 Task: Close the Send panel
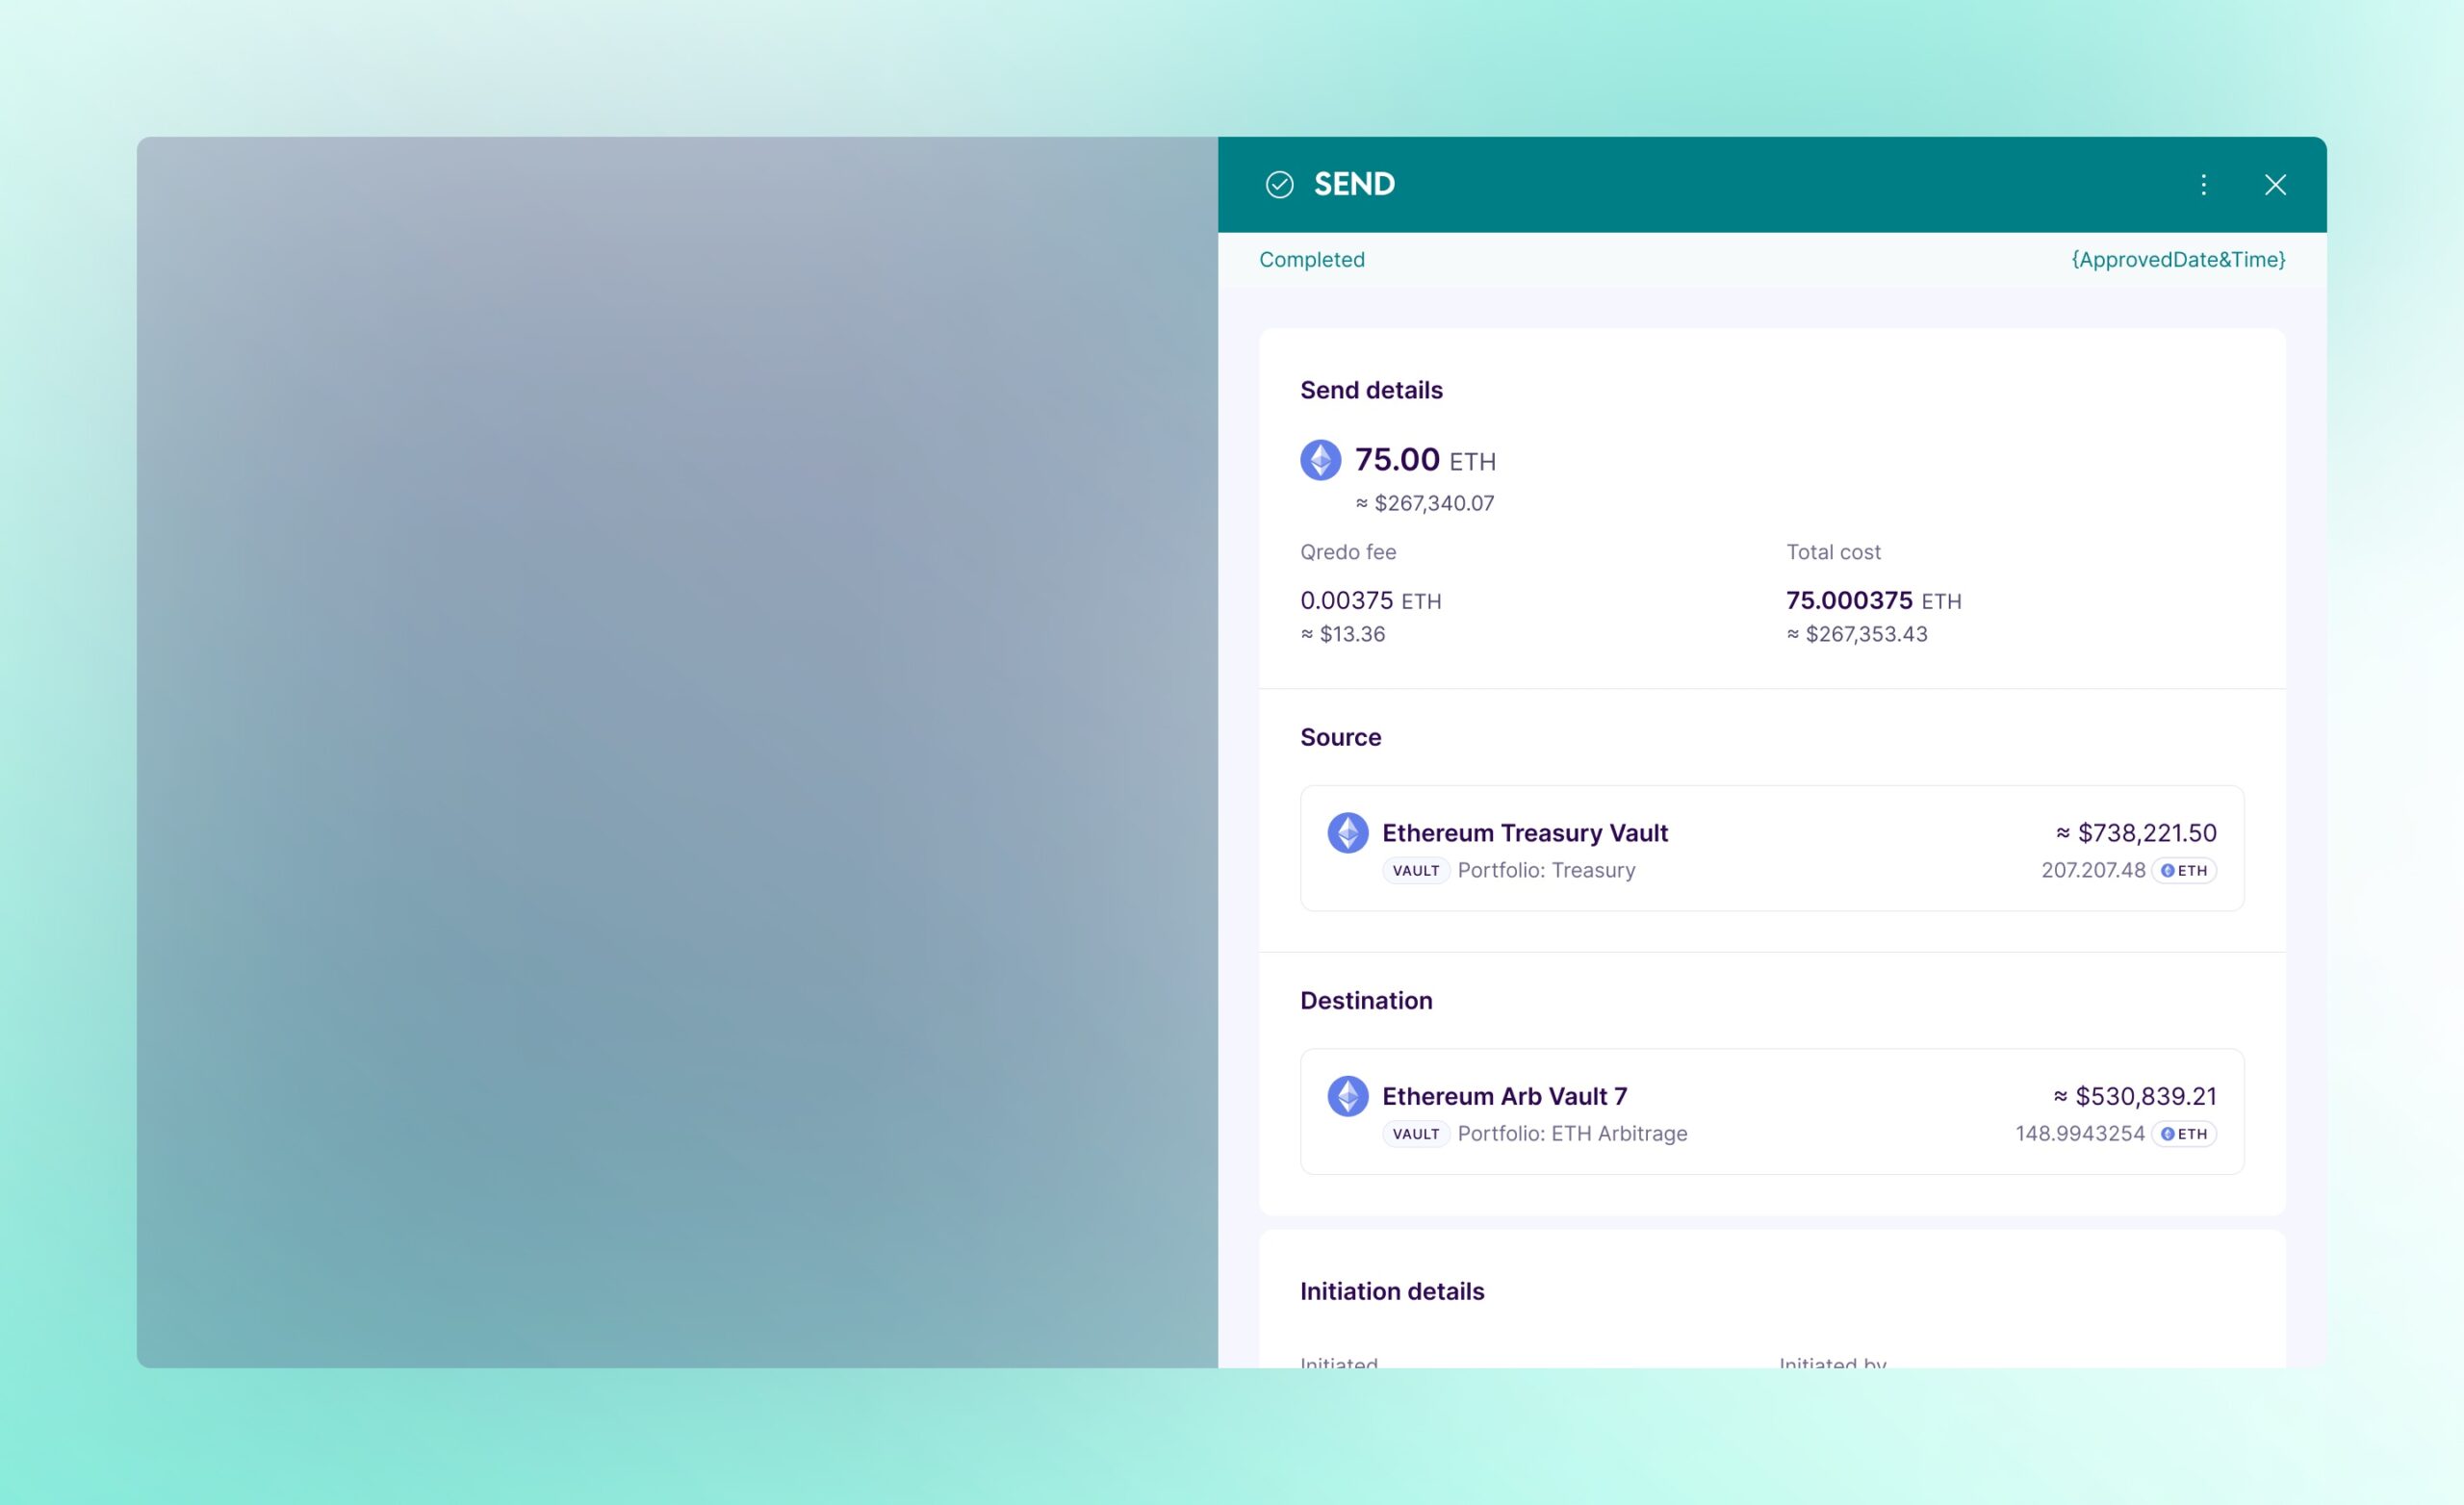[x=2275, y=185]
